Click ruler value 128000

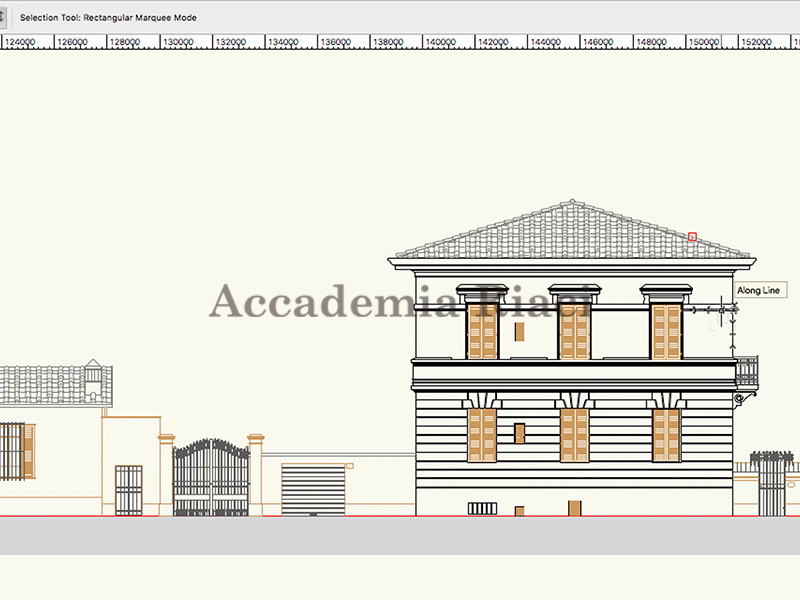[125, 42]
